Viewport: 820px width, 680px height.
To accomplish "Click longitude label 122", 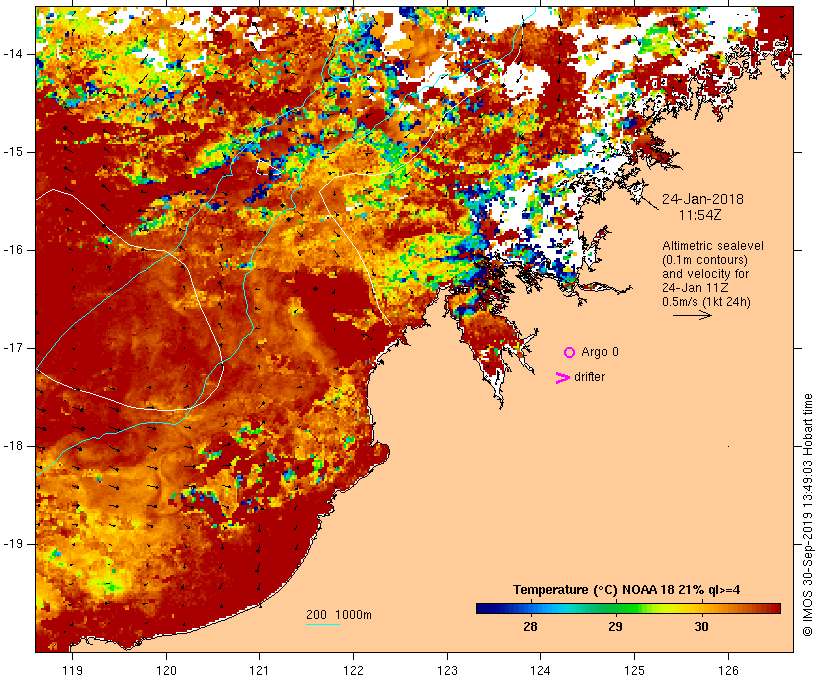I will coord(354,670).
